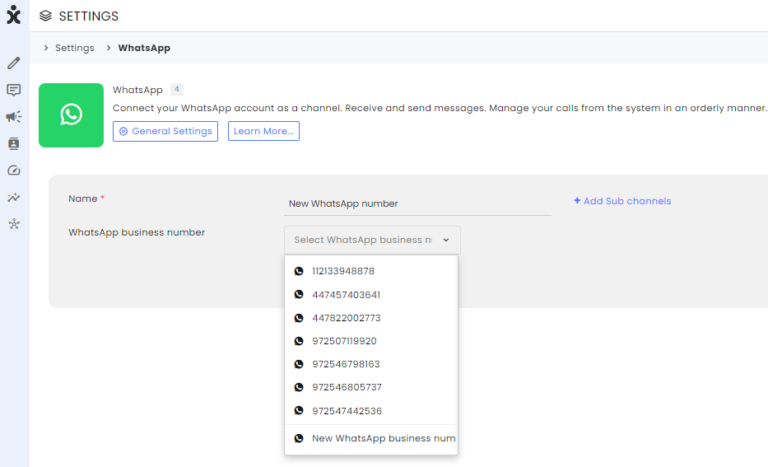768x467 pixels.
Task: Choose 972547442536 in the dropdown list
Action: (x=371, y=411)
